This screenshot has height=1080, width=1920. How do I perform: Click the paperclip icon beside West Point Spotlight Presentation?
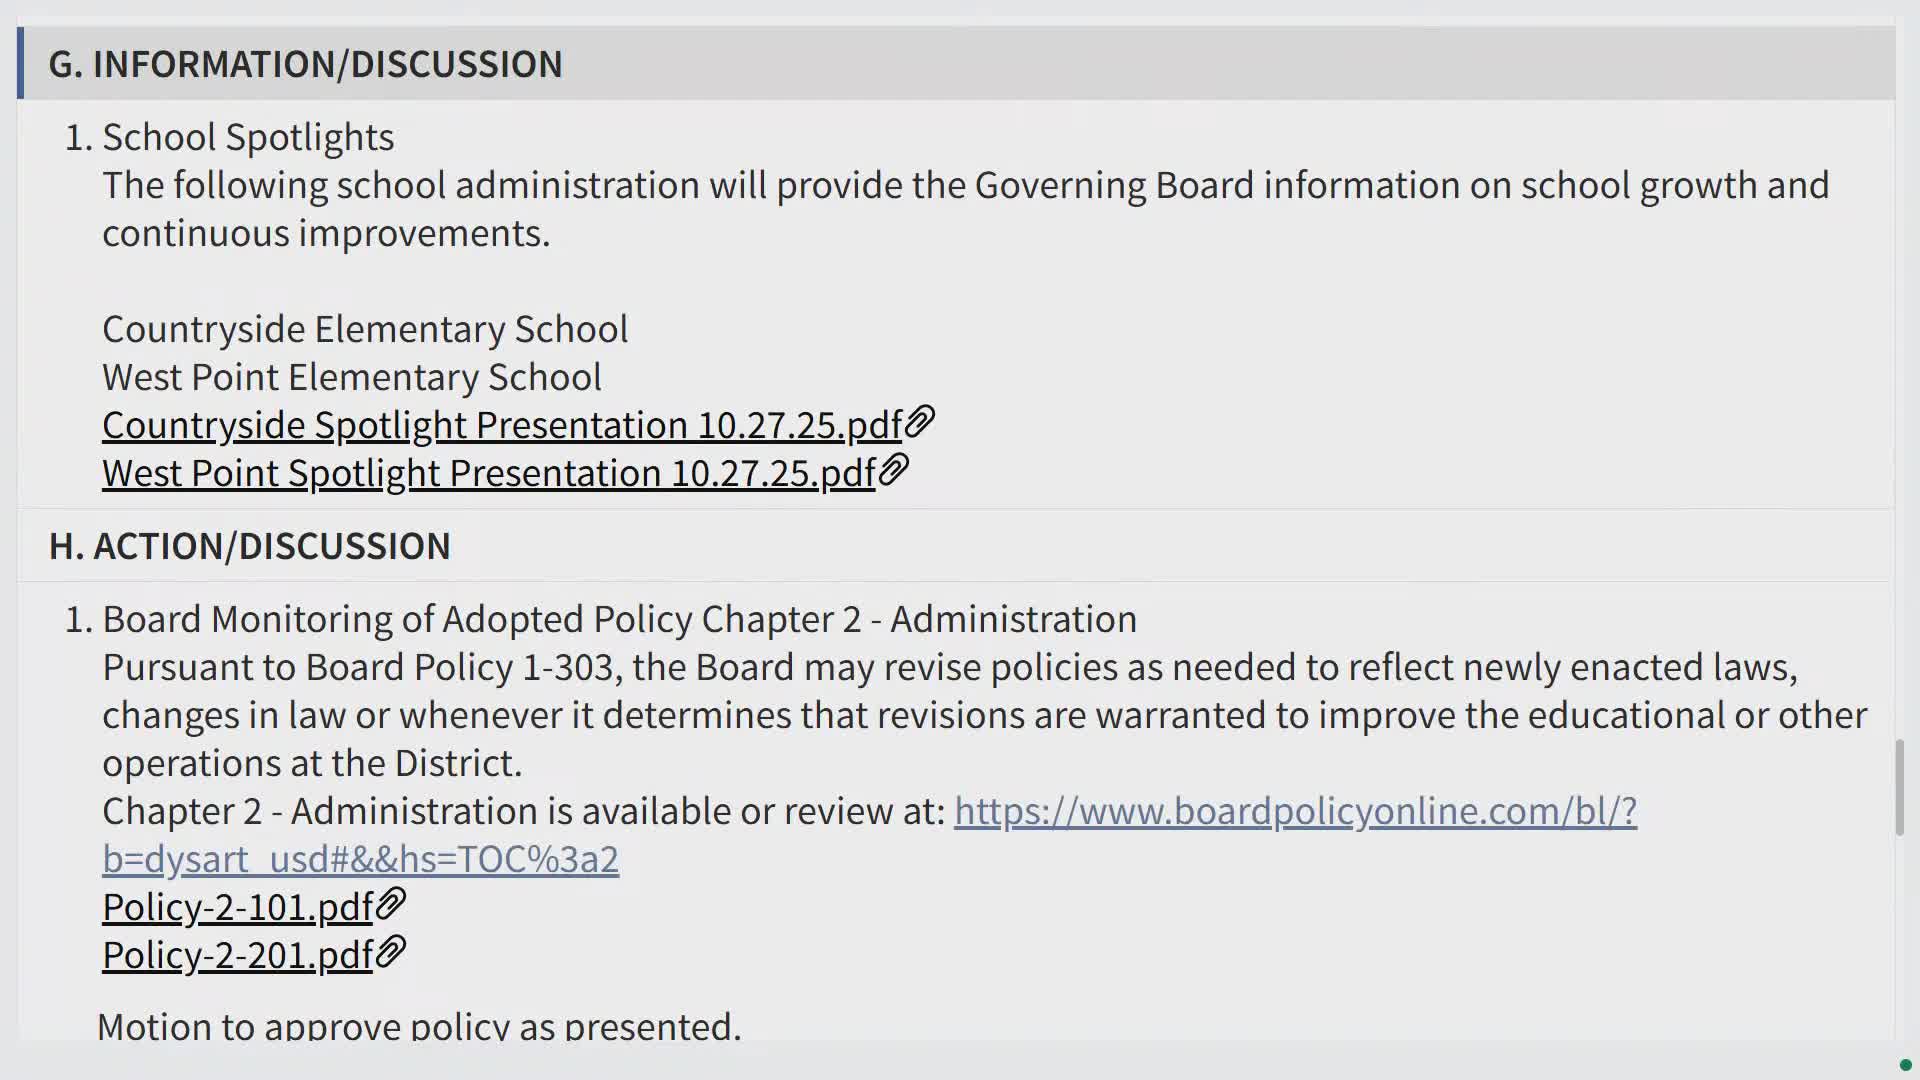pos(894,470)
